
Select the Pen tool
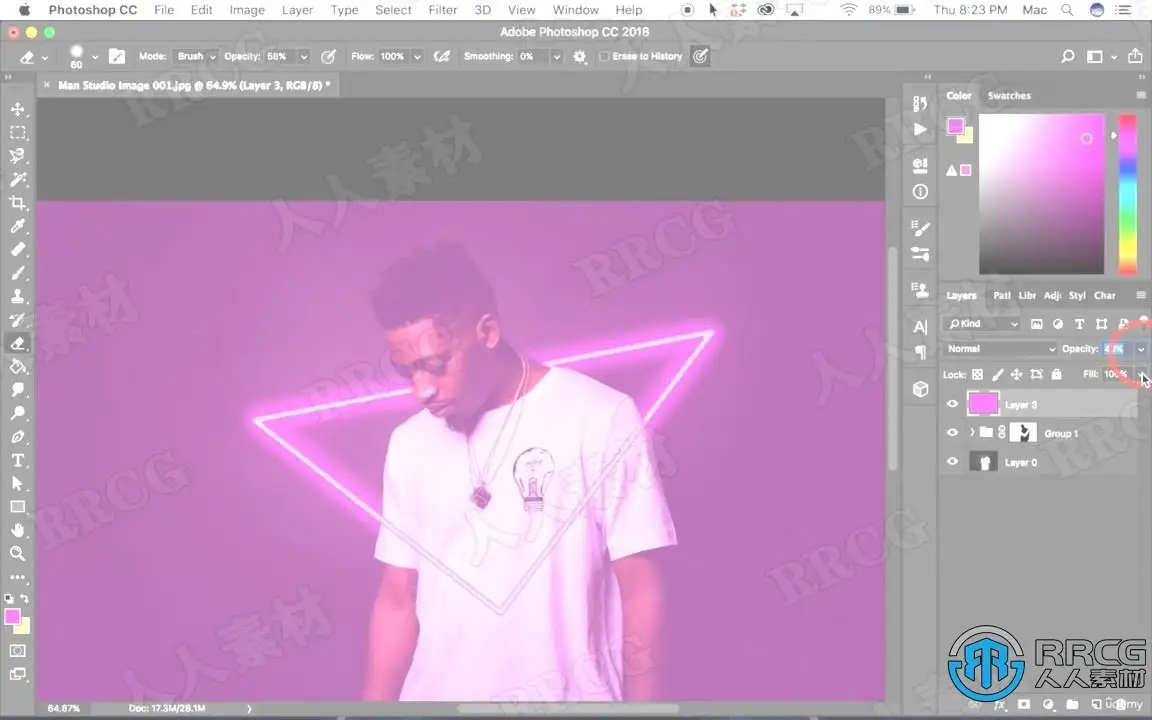tap(18, 436)
